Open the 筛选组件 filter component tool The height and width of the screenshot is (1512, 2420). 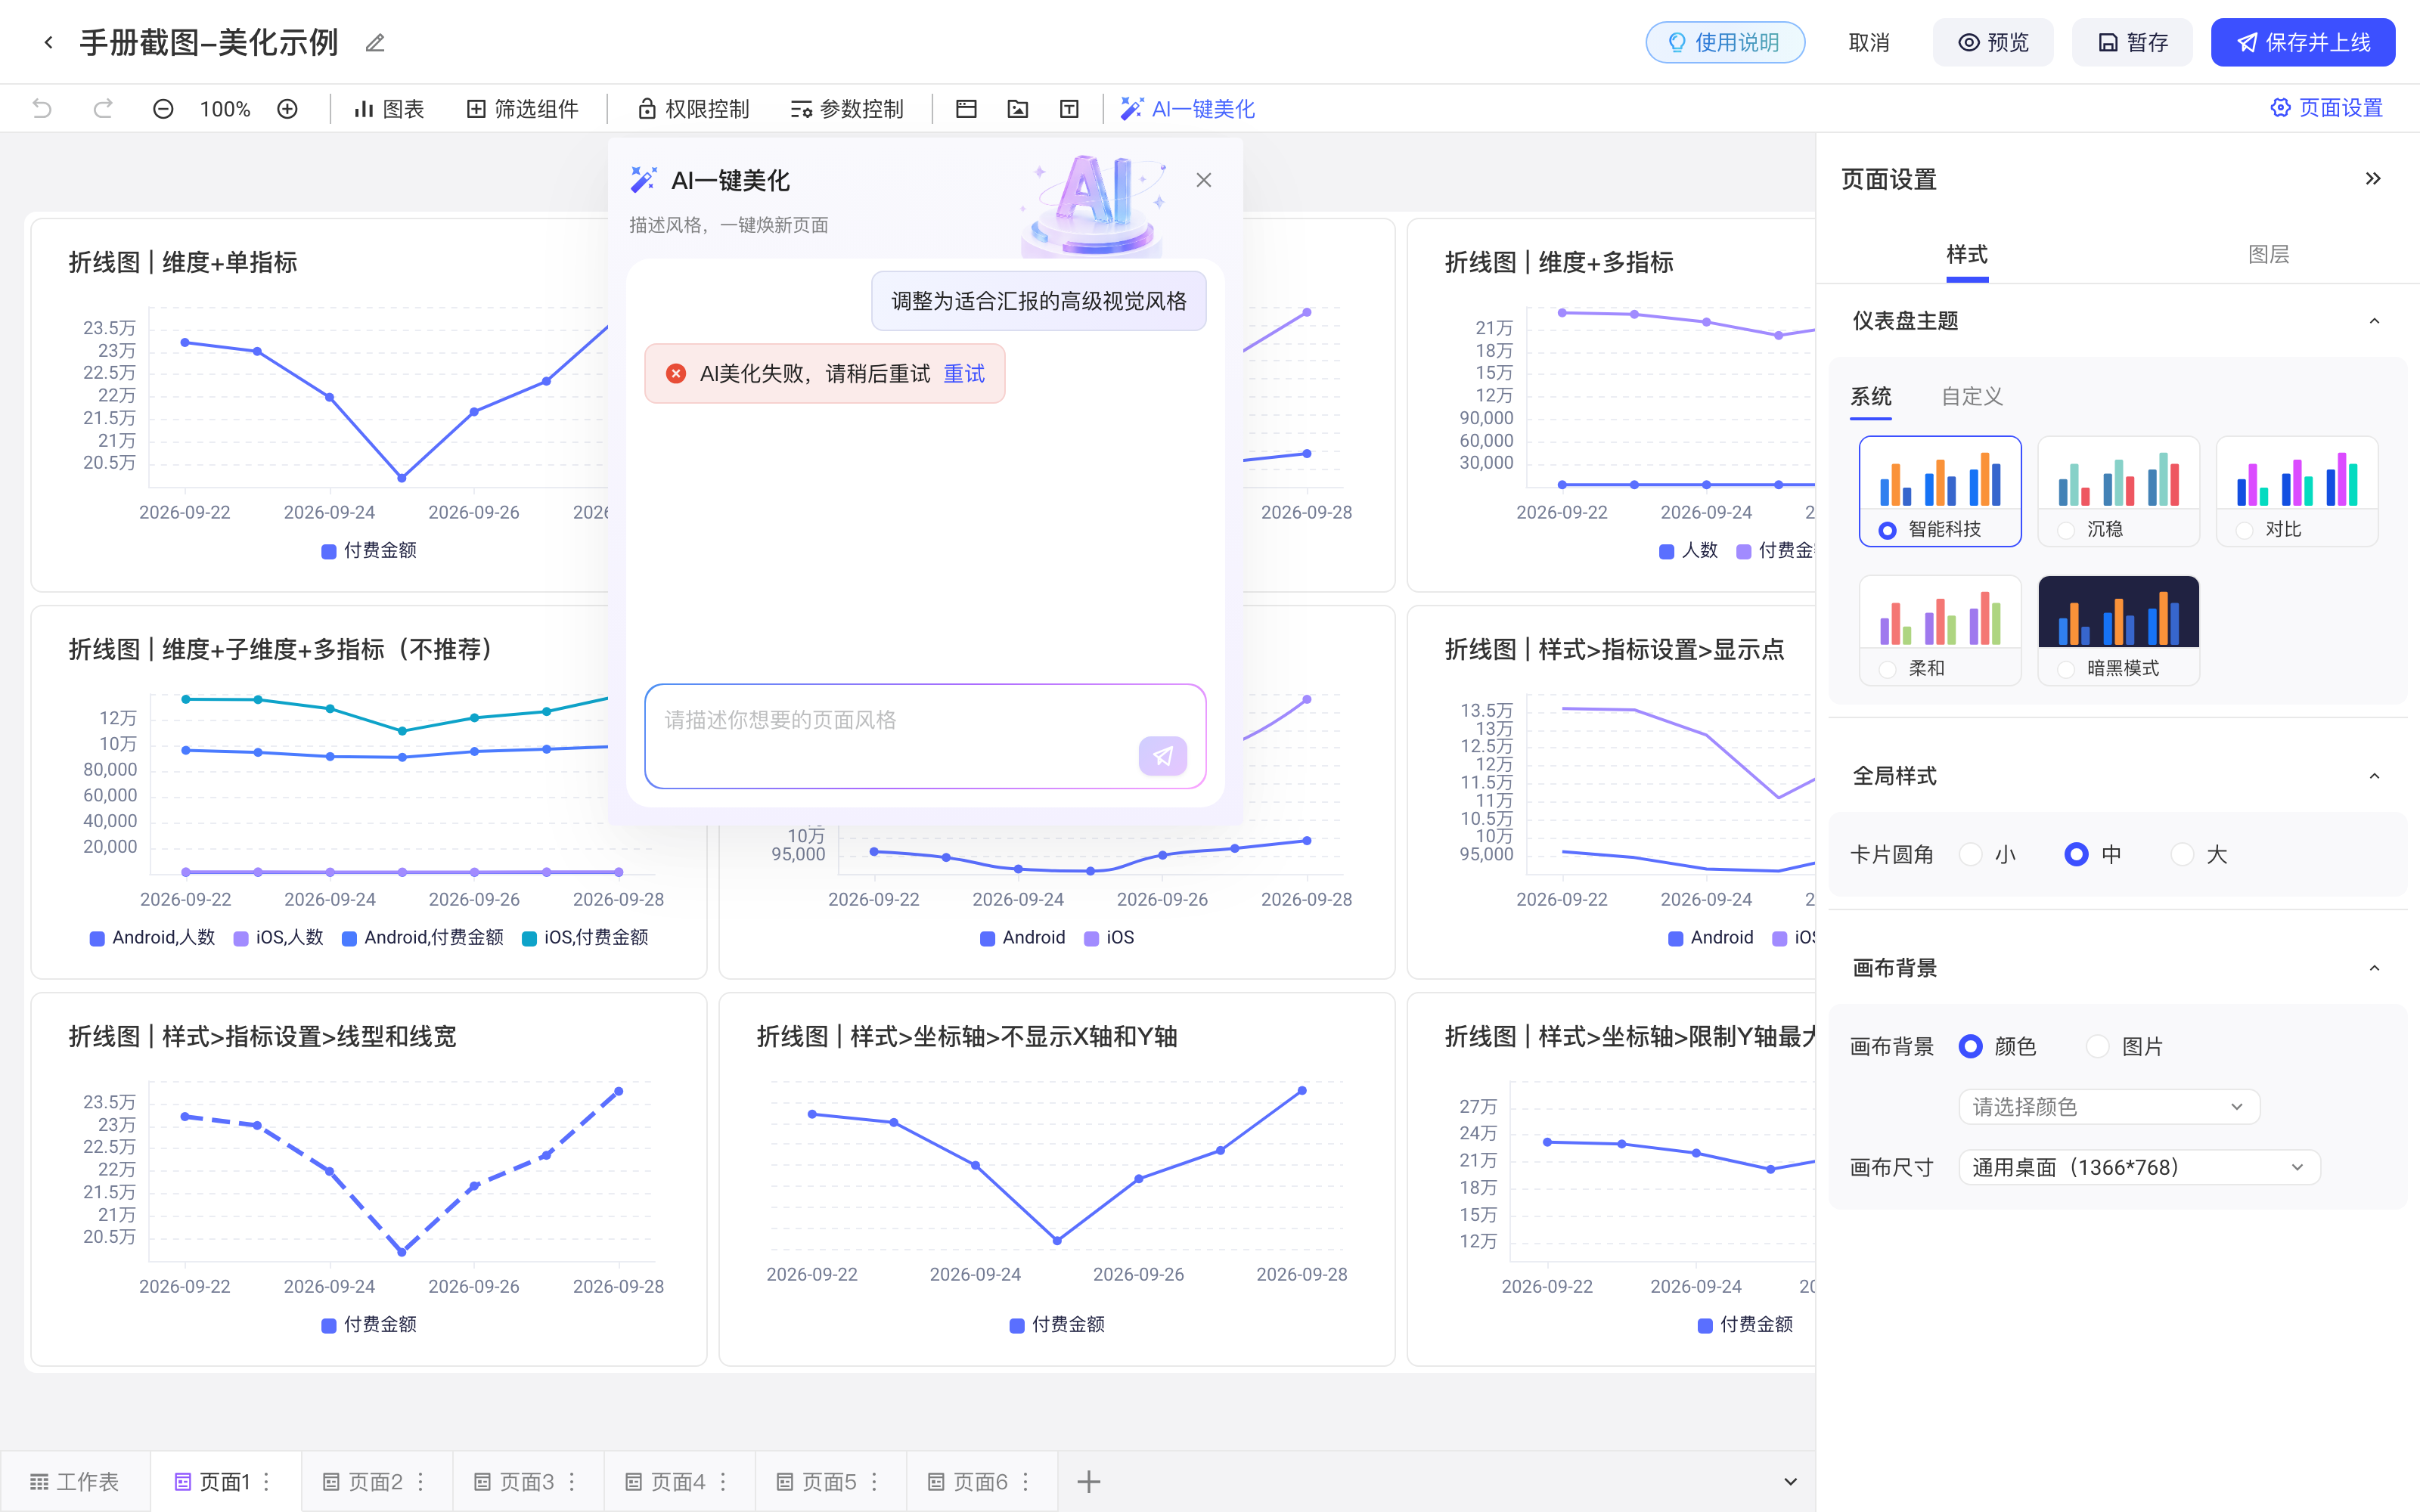coord(523,108)
